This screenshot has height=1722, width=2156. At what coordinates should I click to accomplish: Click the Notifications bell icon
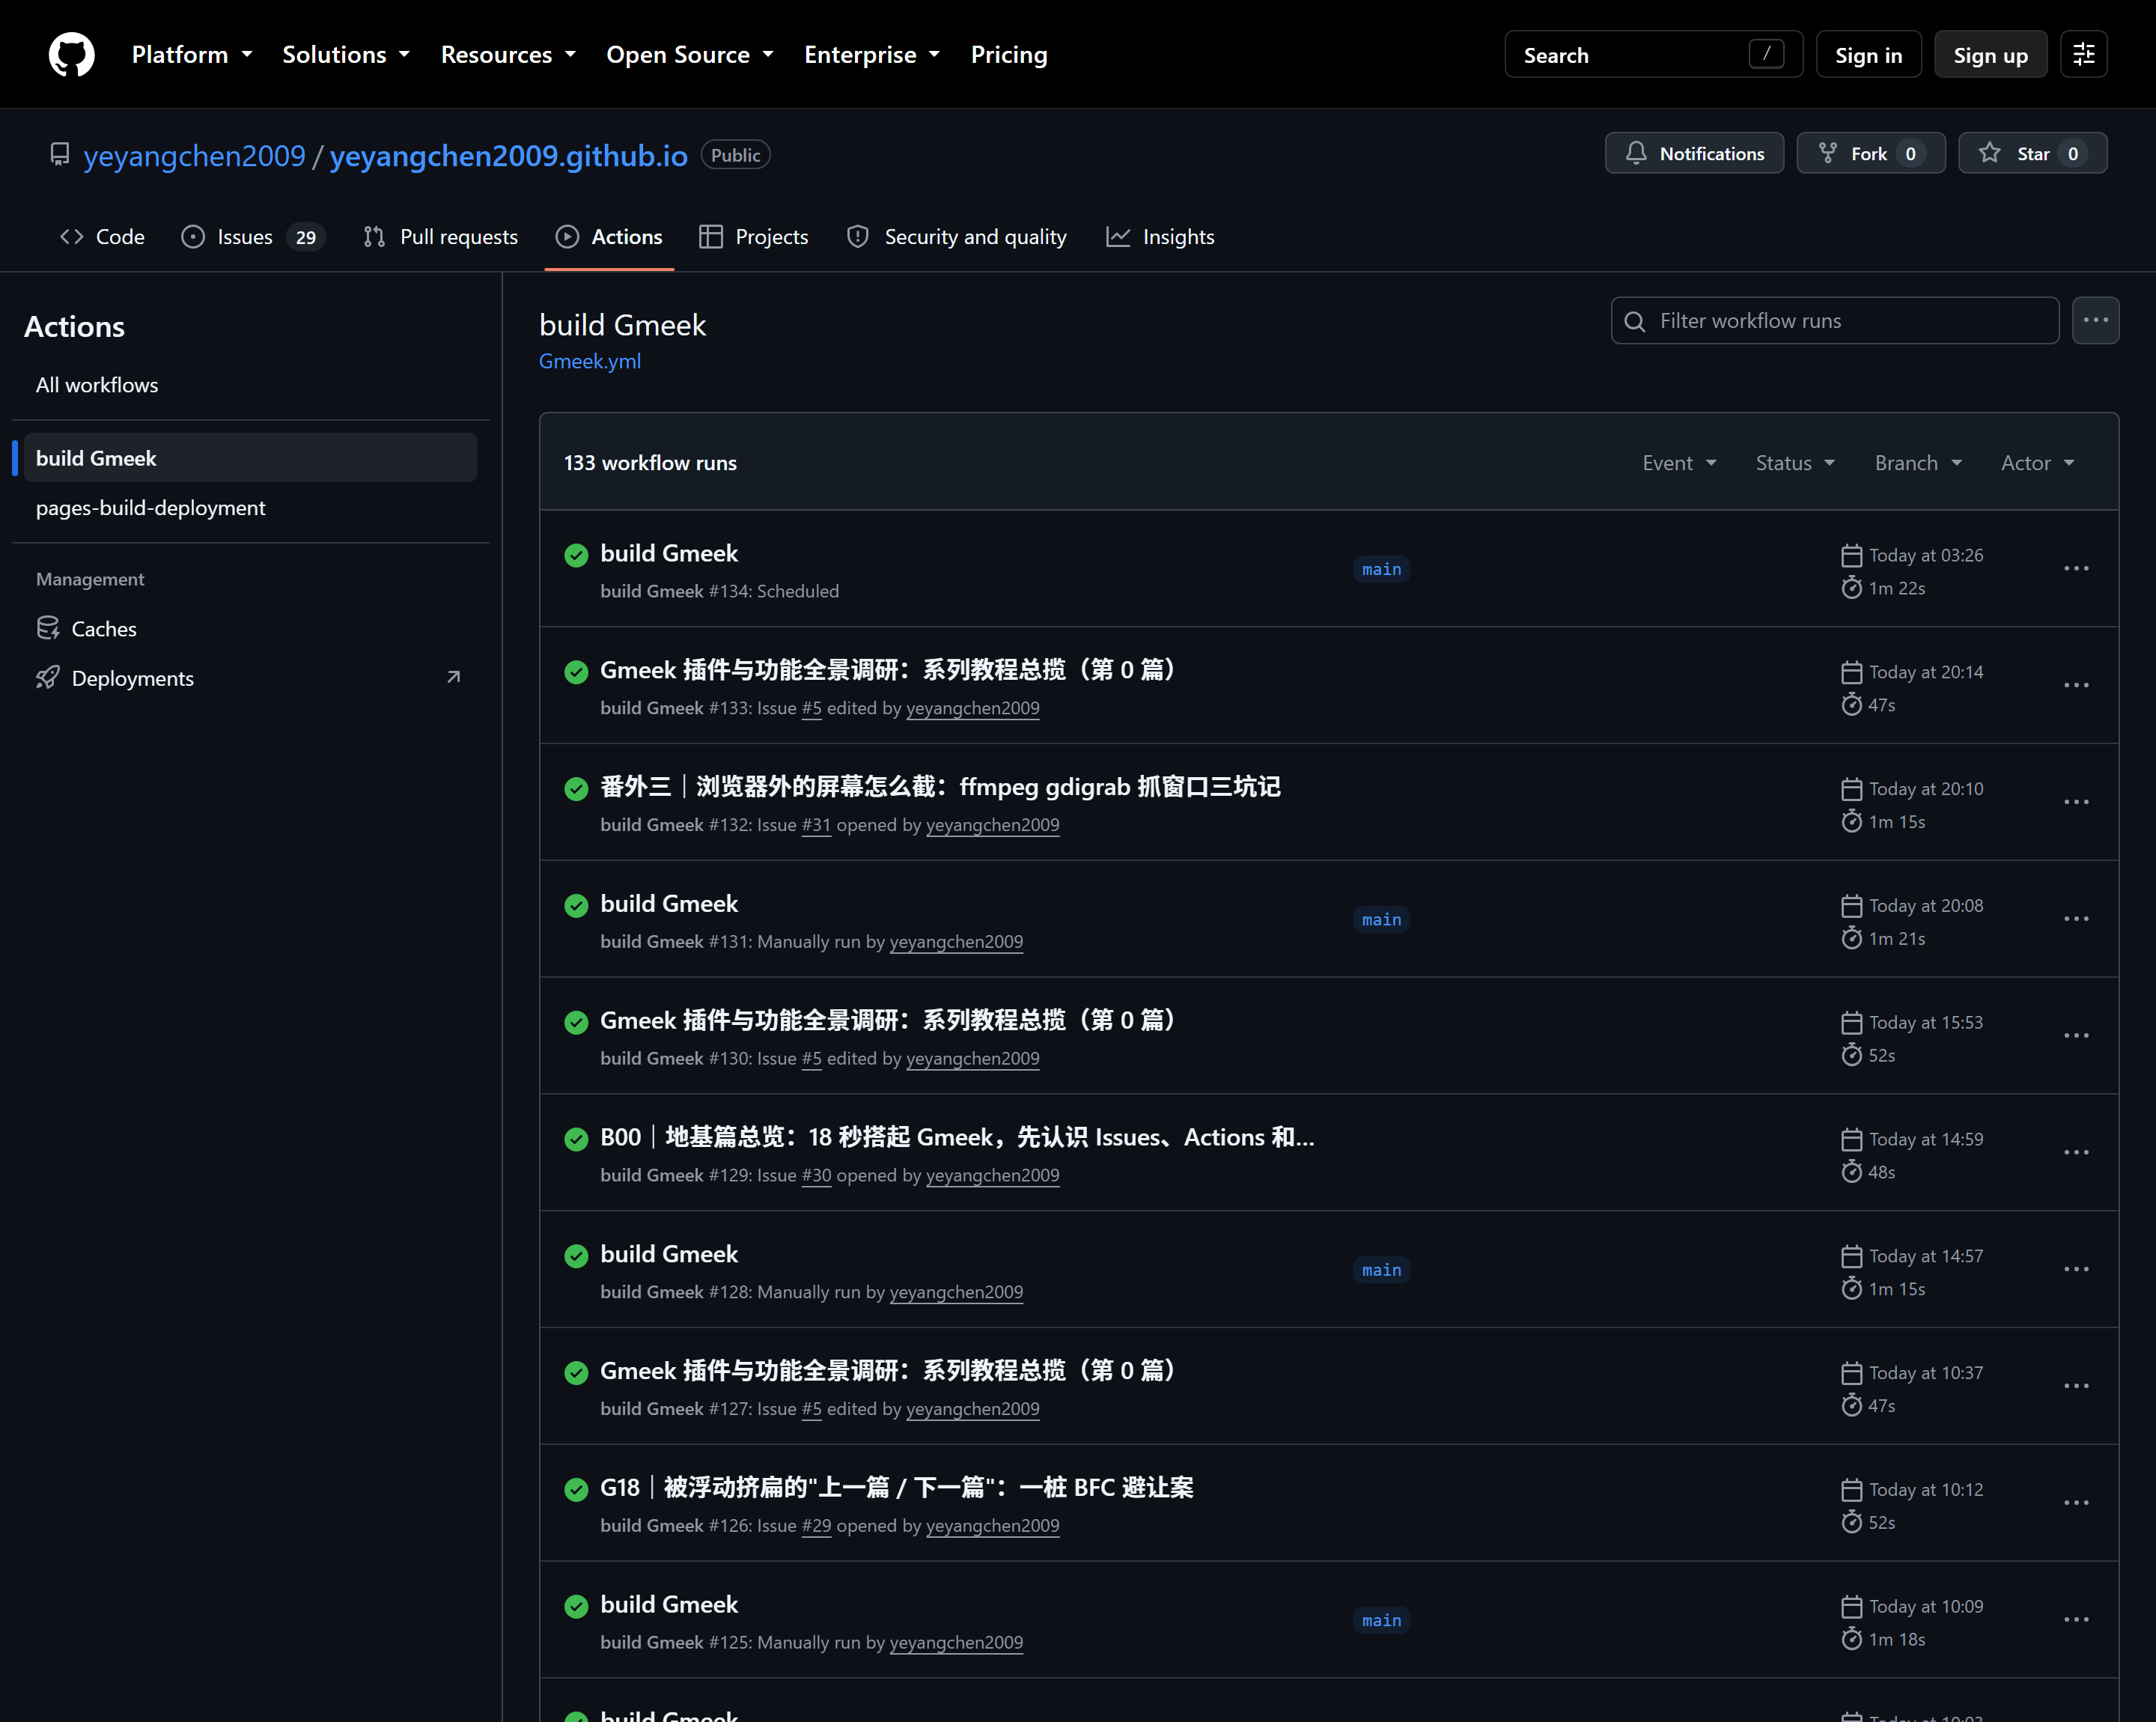[x=1636, y=153]
